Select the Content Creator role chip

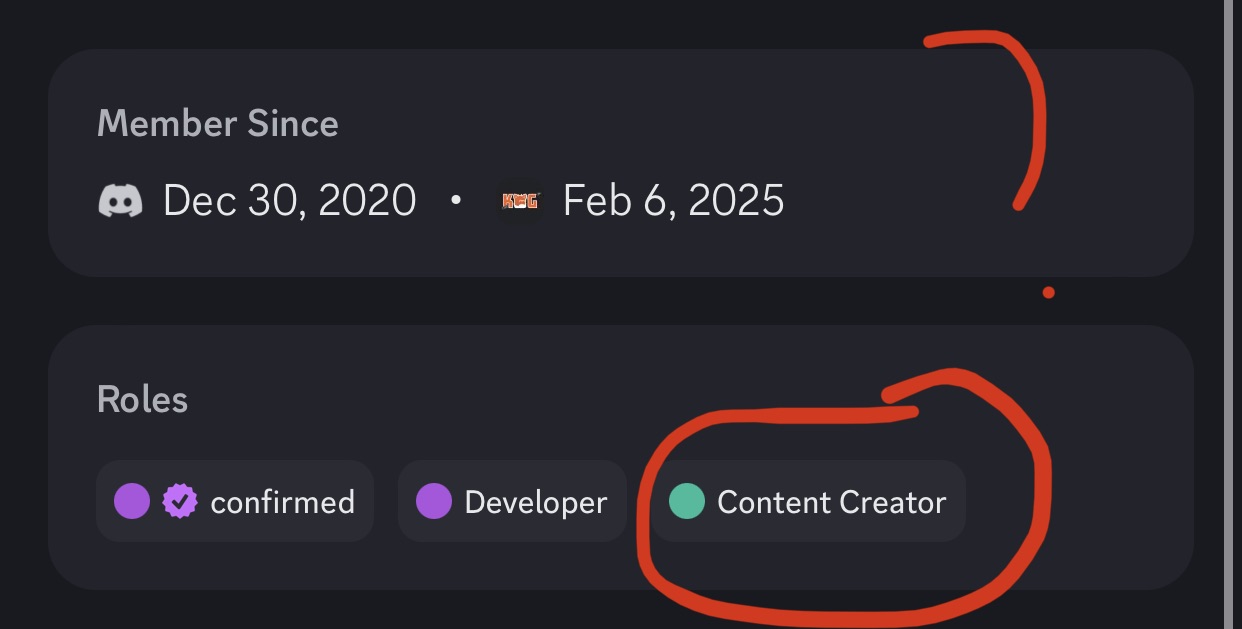coord(808,501)
